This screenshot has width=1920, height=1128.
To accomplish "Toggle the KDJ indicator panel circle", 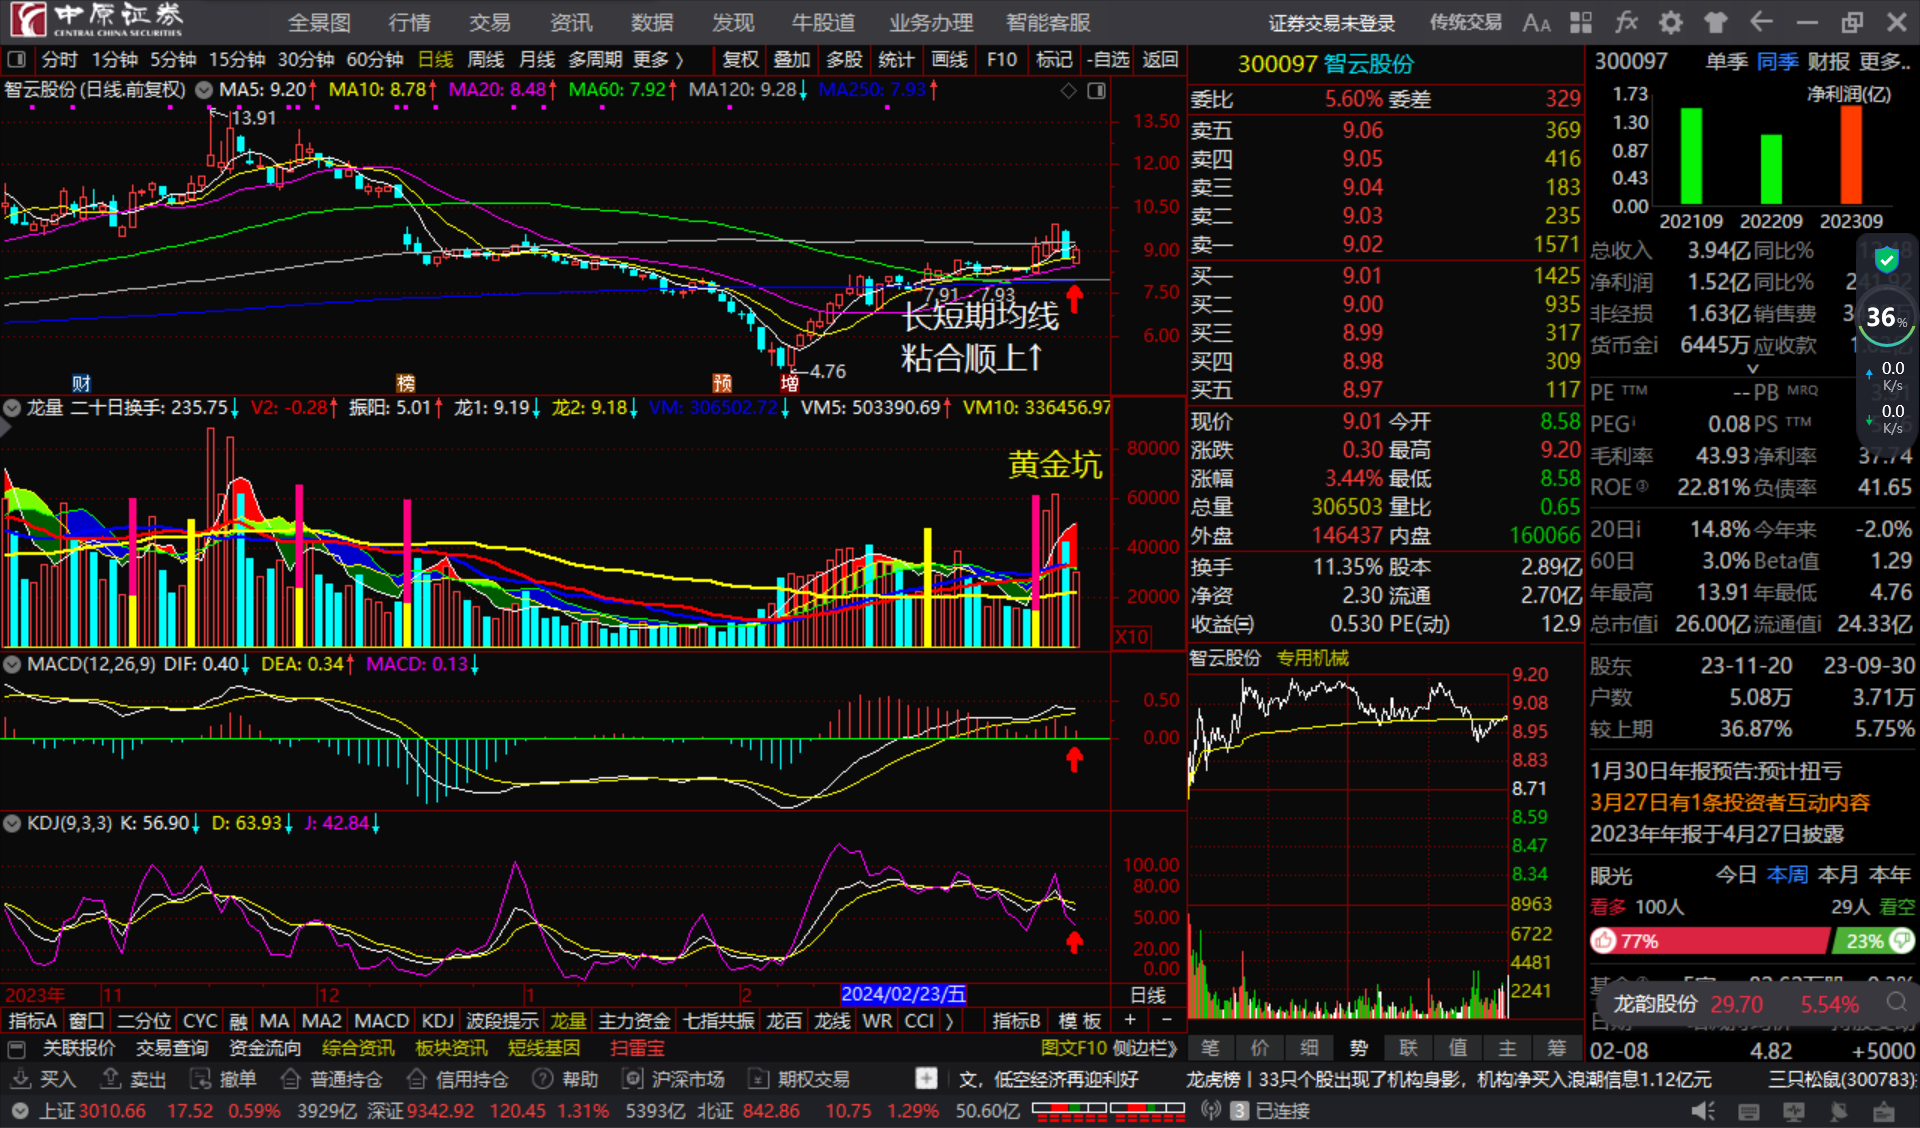I will [12, 823].
